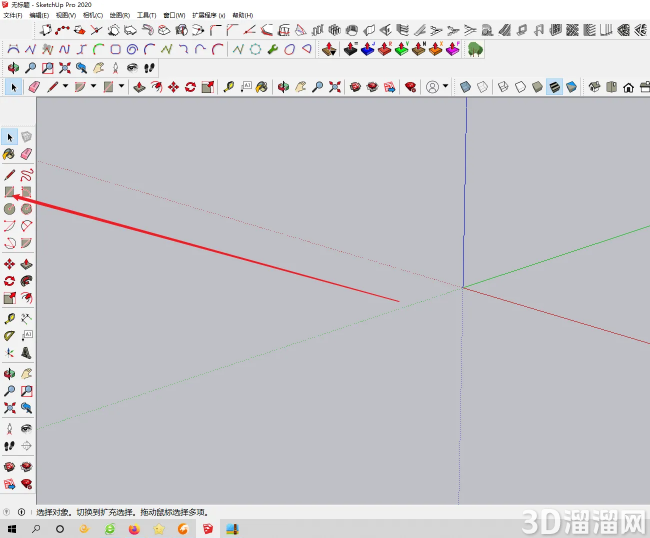This screenshot has height=538, width=650.
Task: Switch to SketchUp taskbar icon
Action: click(x=208, y=529)
